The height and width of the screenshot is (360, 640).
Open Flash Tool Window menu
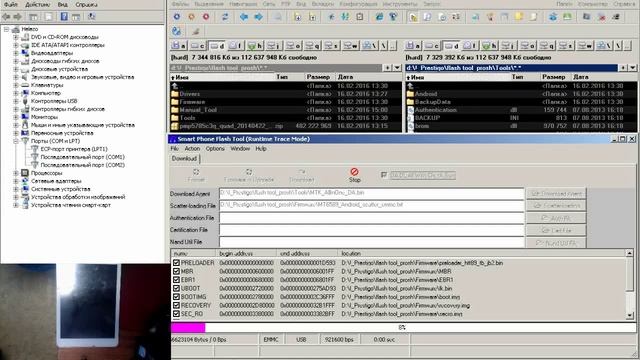(x=240, y=149)
